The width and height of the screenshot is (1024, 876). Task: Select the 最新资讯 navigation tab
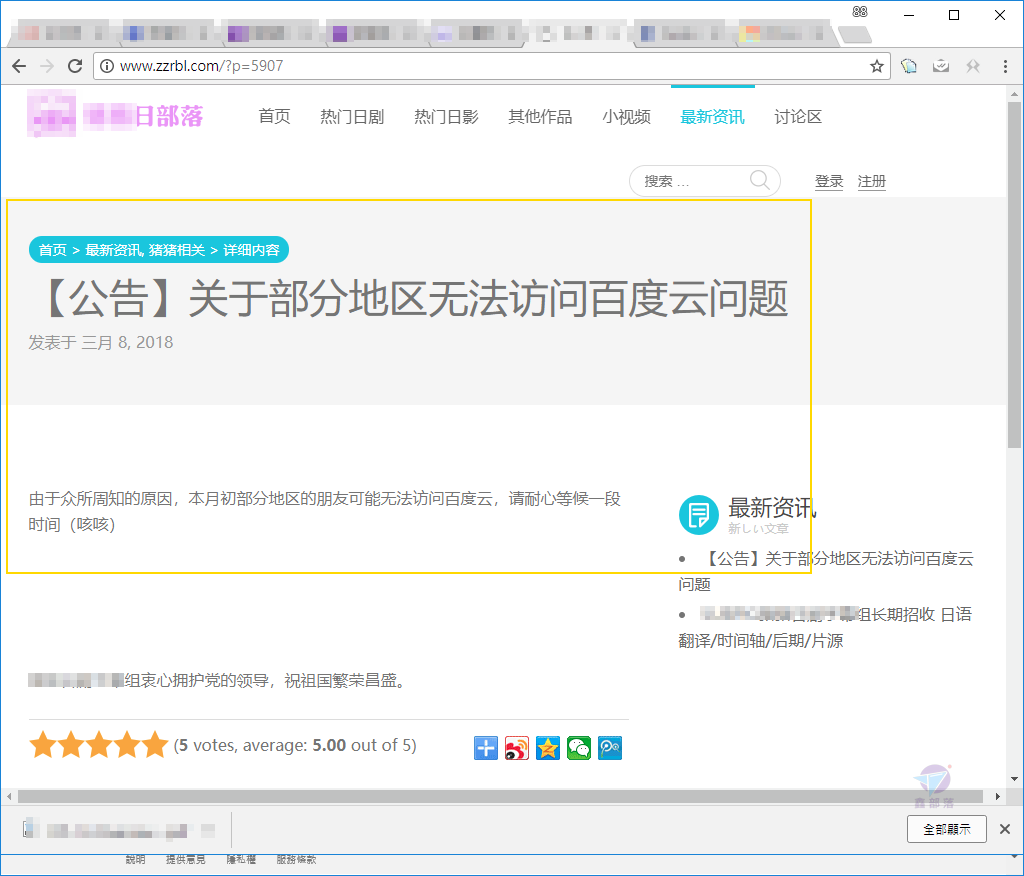(x=712, y=117)
